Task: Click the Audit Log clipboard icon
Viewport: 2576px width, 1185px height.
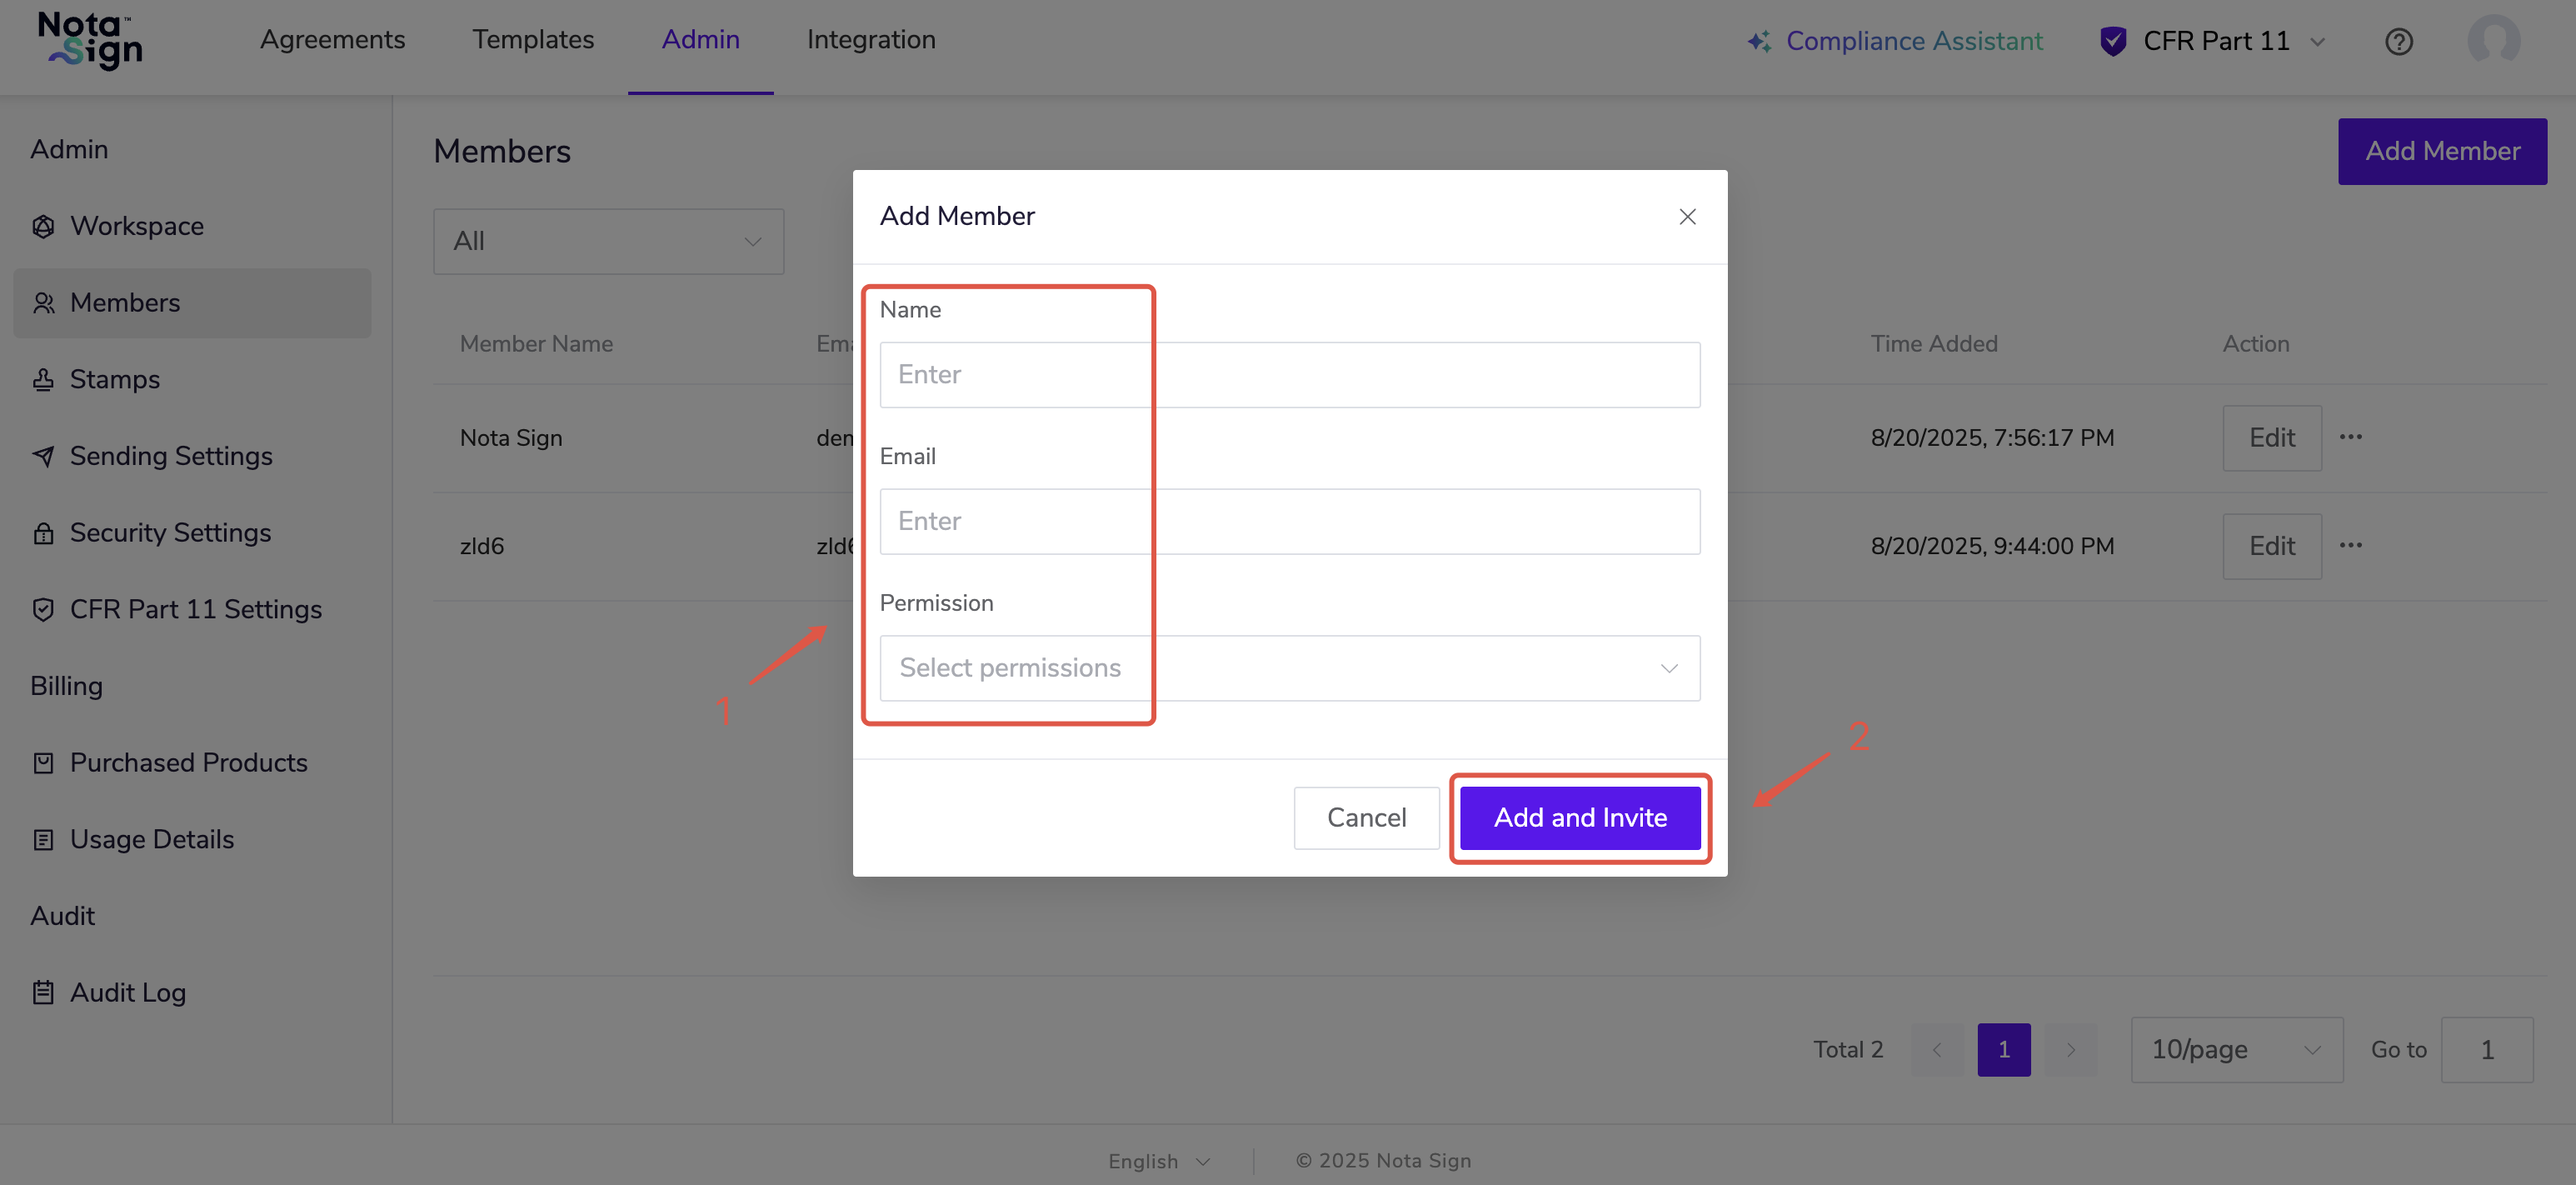Action: pos(43,992)
